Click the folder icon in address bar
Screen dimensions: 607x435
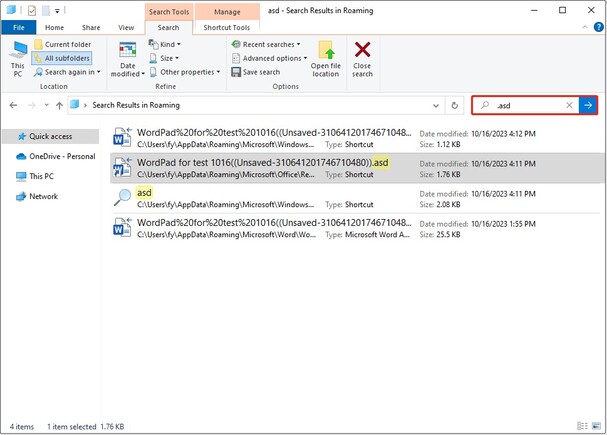click(x=75, y=104)
